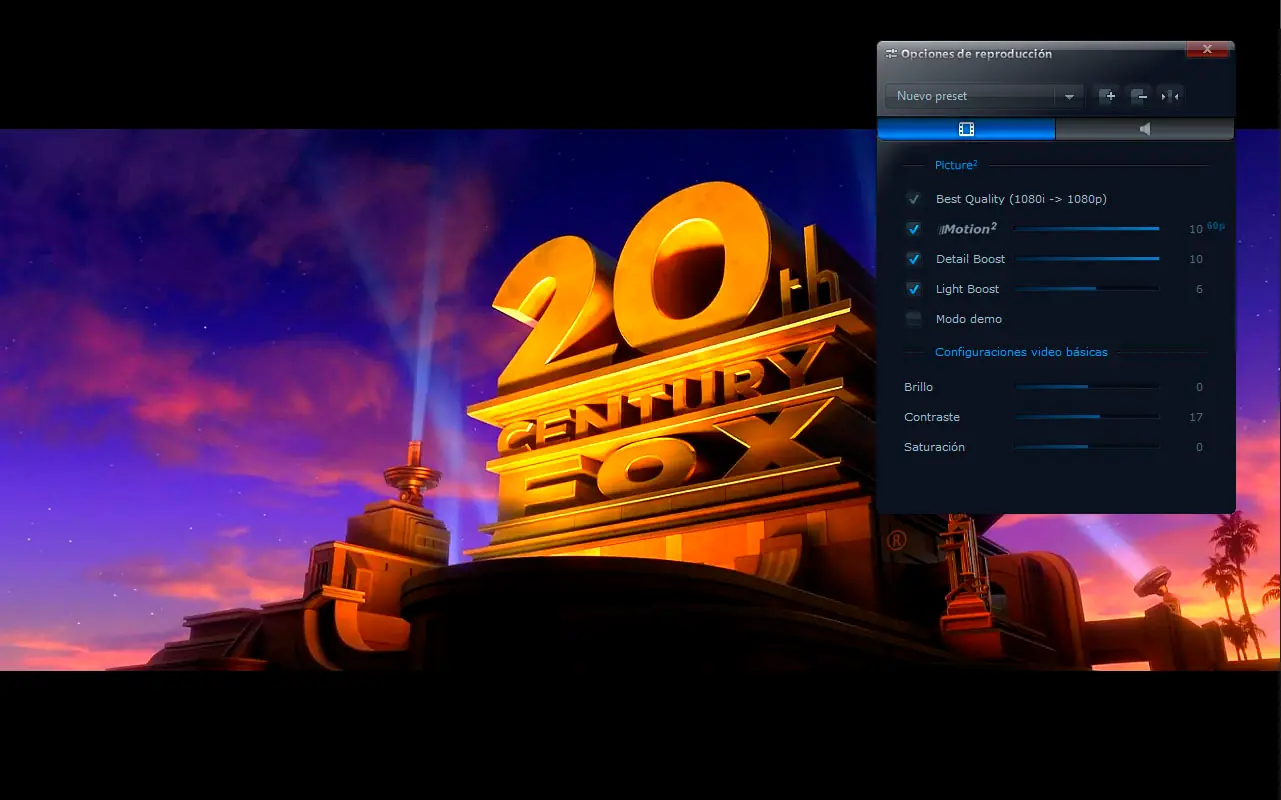Adjust the Detail Boost slider

pyautogui.click(x=1086, y=259)
